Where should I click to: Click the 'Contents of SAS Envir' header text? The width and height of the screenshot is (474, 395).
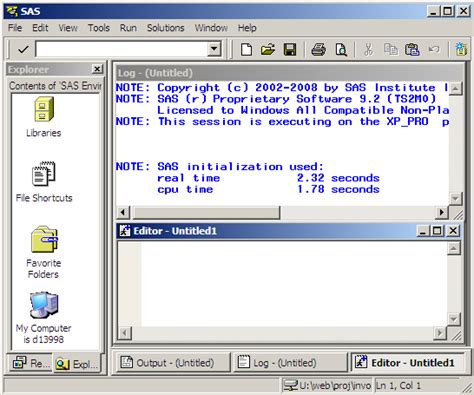click(55, 86)
